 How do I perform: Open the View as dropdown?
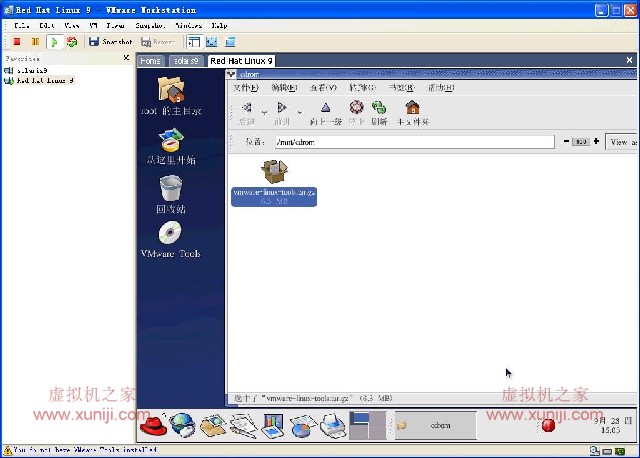pyautogui.click(x=621, y=142)
